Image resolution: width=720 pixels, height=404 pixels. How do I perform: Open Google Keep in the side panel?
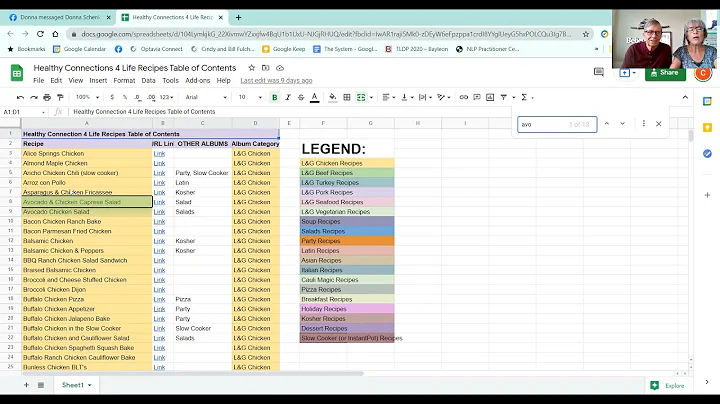(707, 127)
